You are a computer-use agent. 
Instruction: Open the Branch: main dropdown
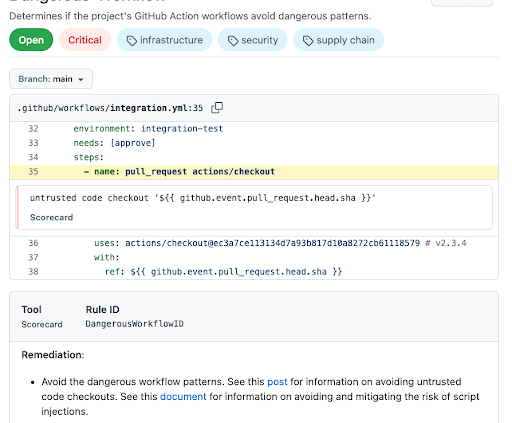click(51, 79)
